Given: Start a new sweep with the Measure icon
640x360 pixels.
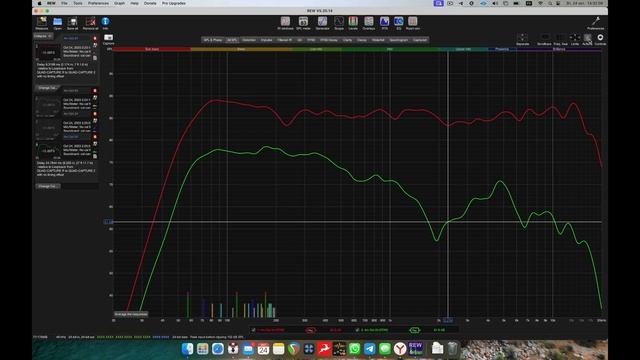Looking at the screenshot, I should (x=42, y=22).
